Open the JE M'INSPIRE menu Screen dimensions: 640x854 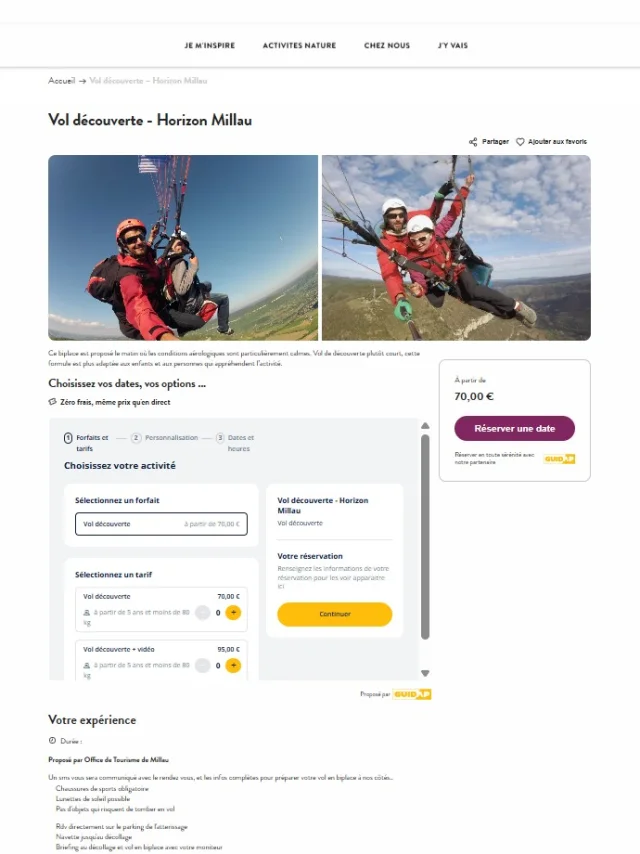click(x=210, y=46)
